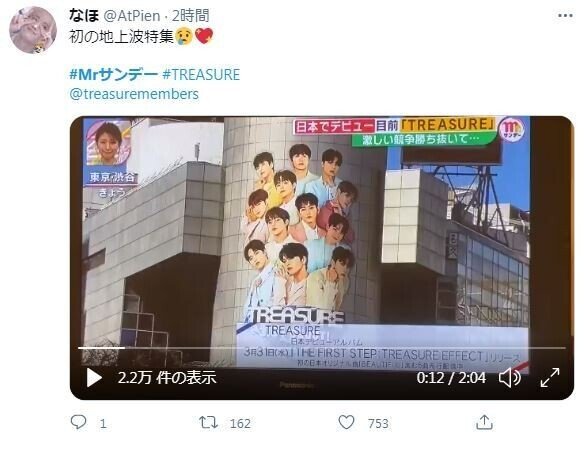586x449 pixels.
Task: Click the retweet arrows icon
Action: [208, 423]
